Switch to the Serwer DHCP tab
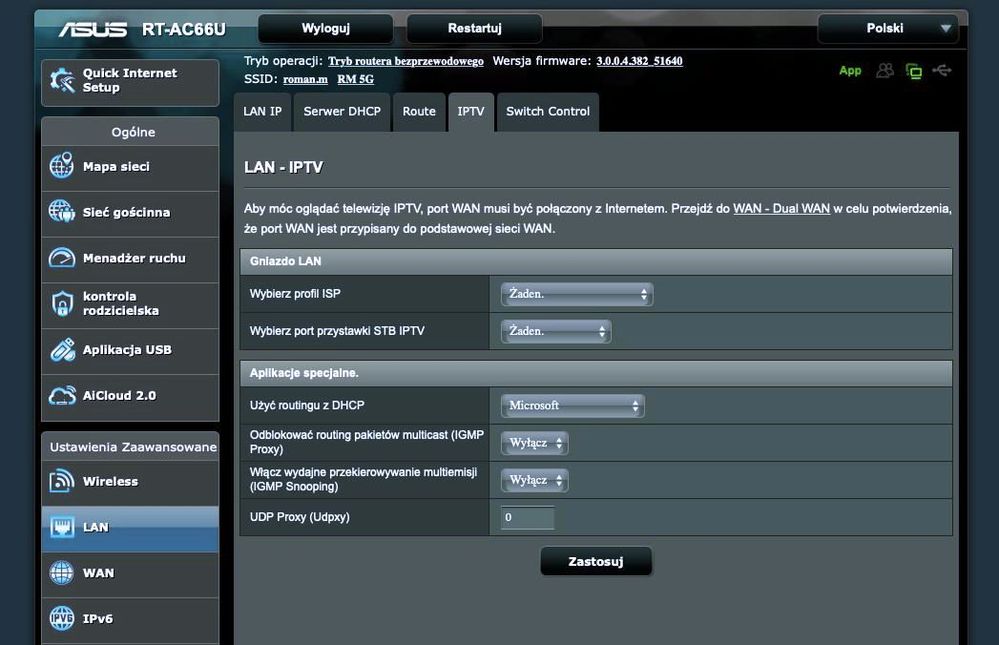The width and height of the screenshot is (999, 645). (x=342, y=112)
